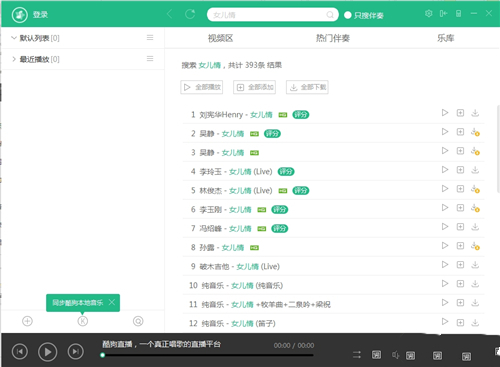This screenshot has width=500, height=367.
Task: Select song 11 女儿情+牧羊曲+二泉吟+梁祝
Action: pos(266,305)
